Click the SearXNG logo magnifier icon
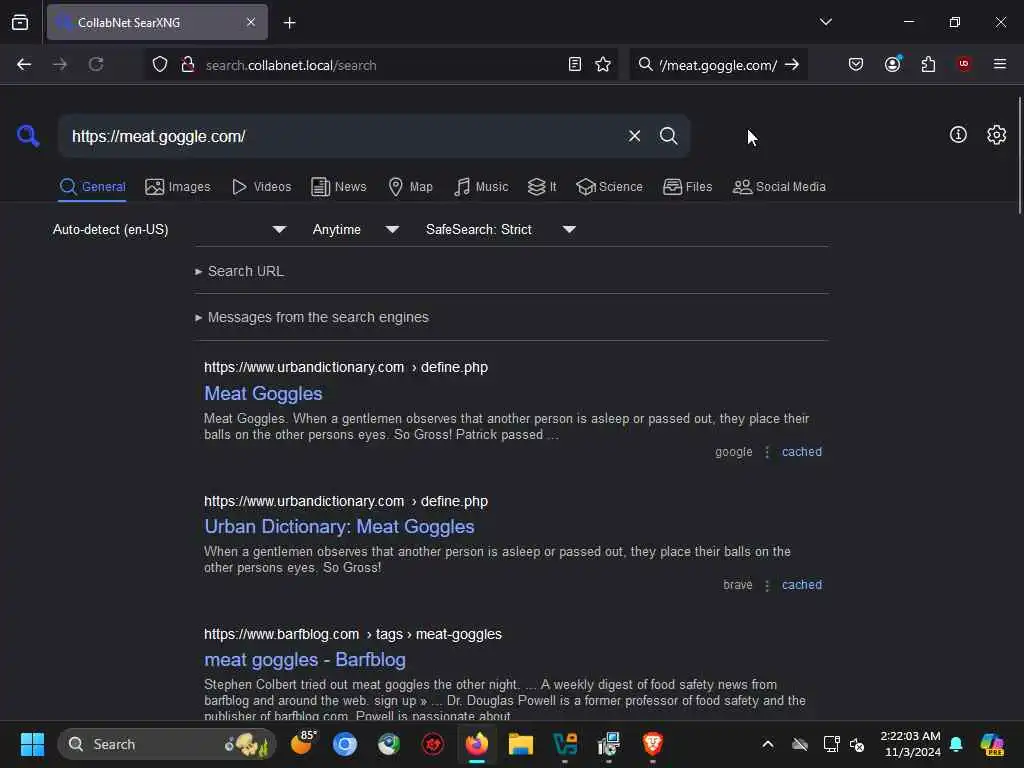Image resolution: width=1024 pixels, height=768 pixels. [x=28, y=136]
